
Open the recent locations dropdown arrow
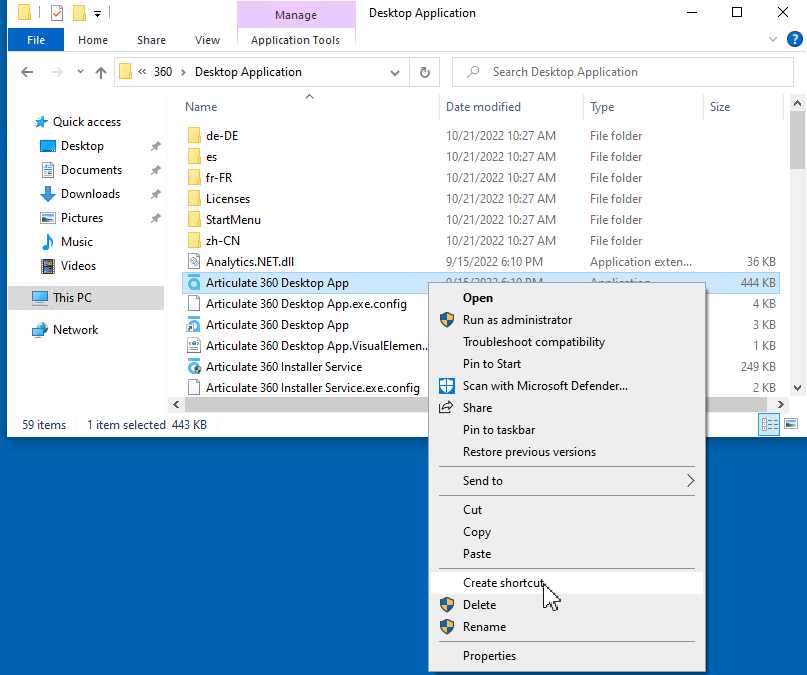(x=80, y=72)
